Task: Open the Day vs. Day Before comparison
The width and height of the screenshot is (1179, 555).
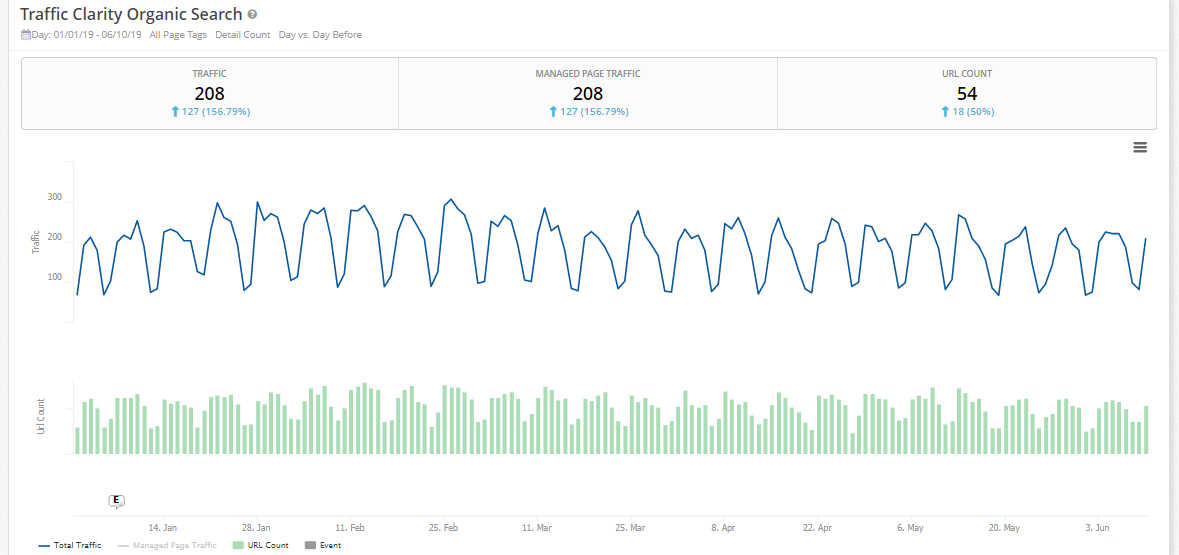Action: [320, 35]
